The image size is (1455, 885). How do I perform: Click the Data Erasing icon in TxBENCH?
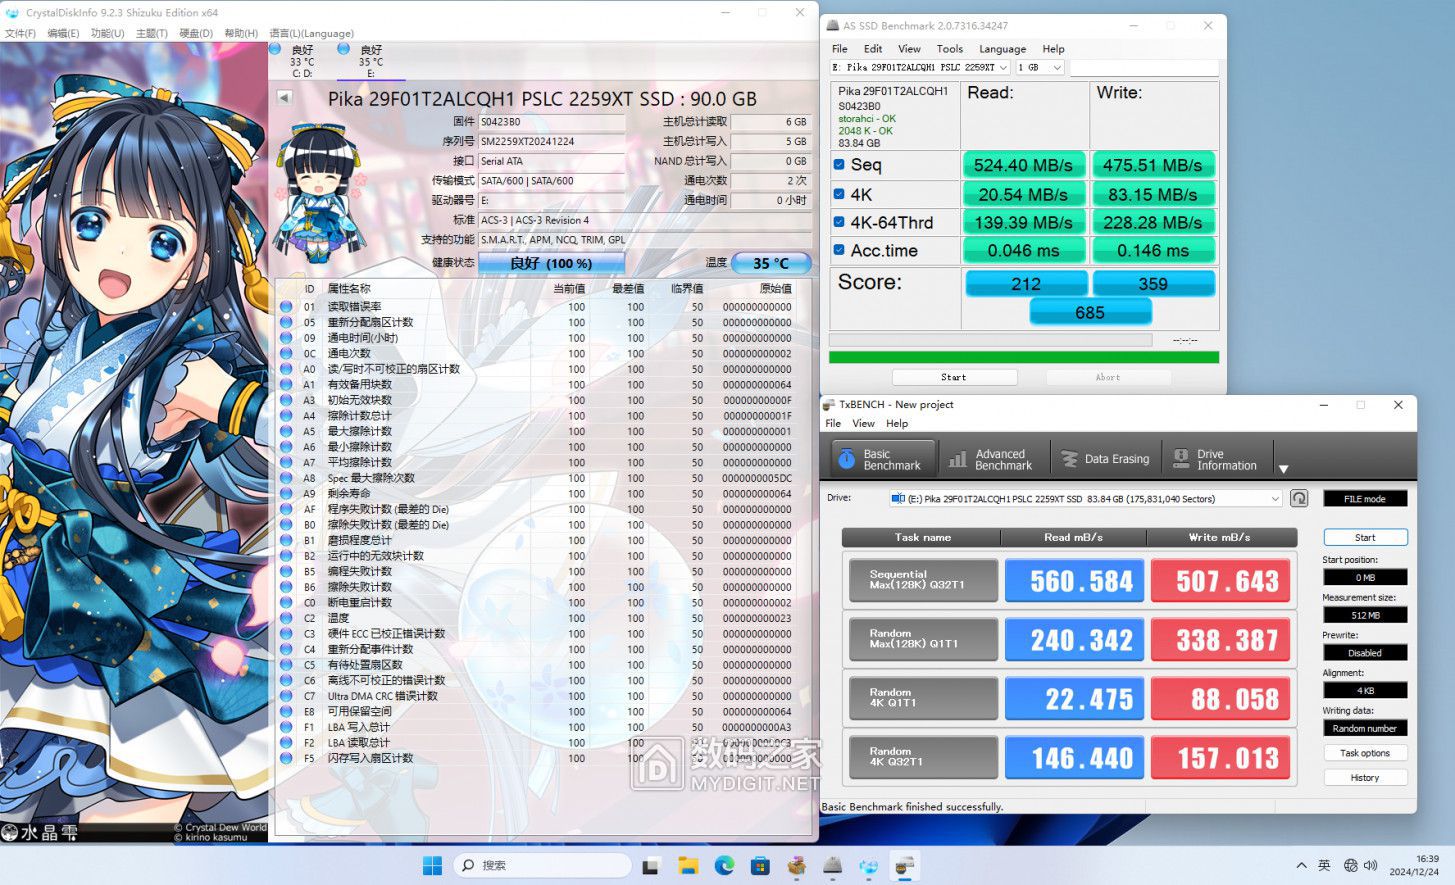point(1069,459)
